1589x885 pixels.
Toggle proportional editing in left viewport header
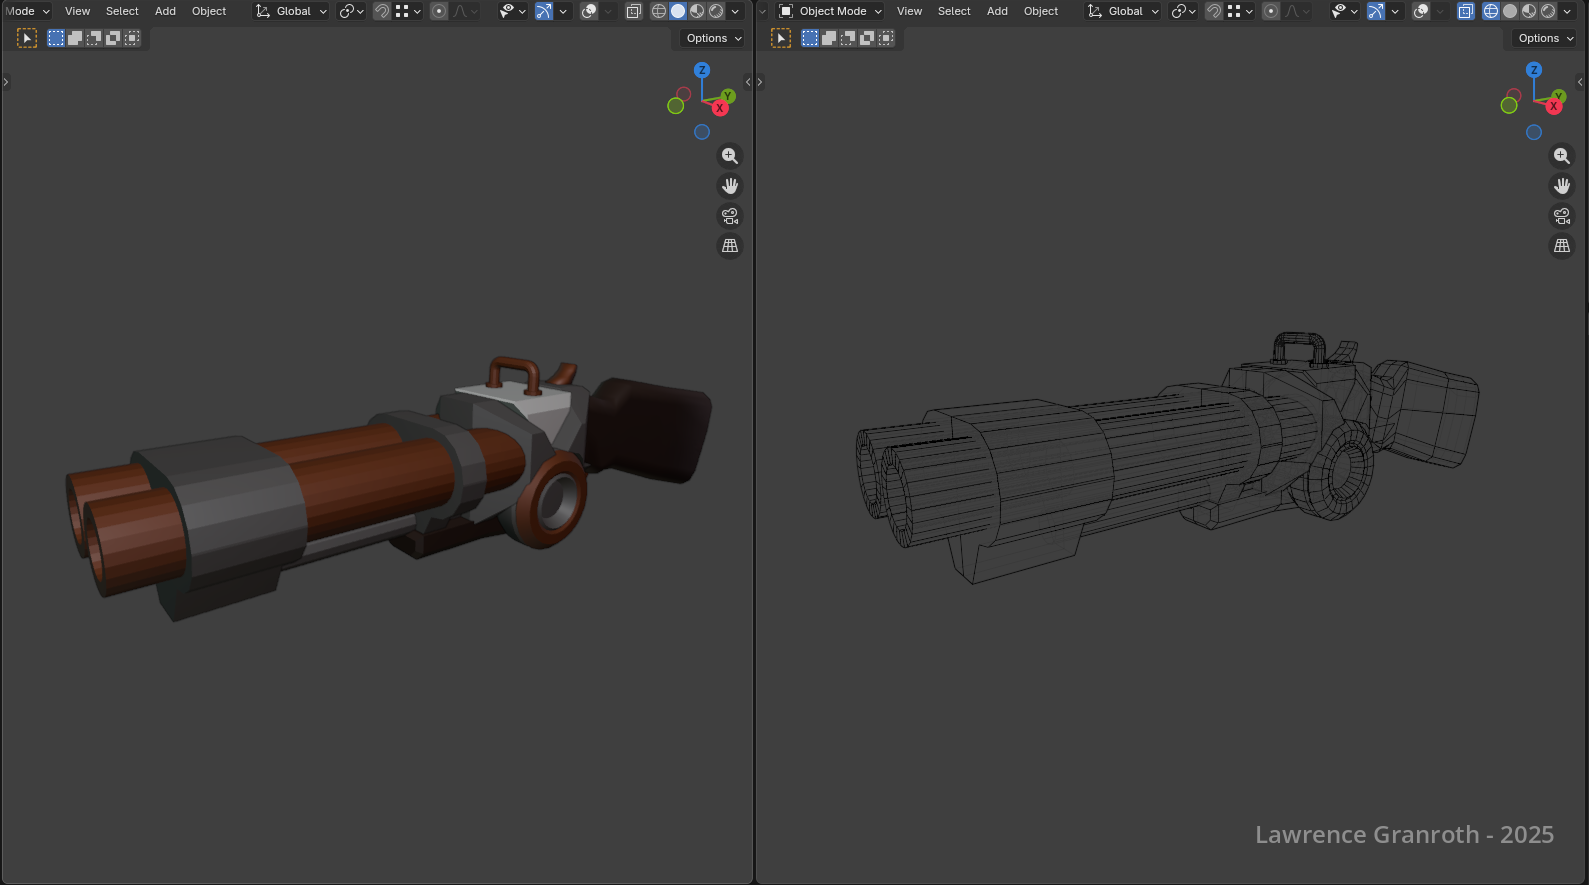(x=439, y=11)
